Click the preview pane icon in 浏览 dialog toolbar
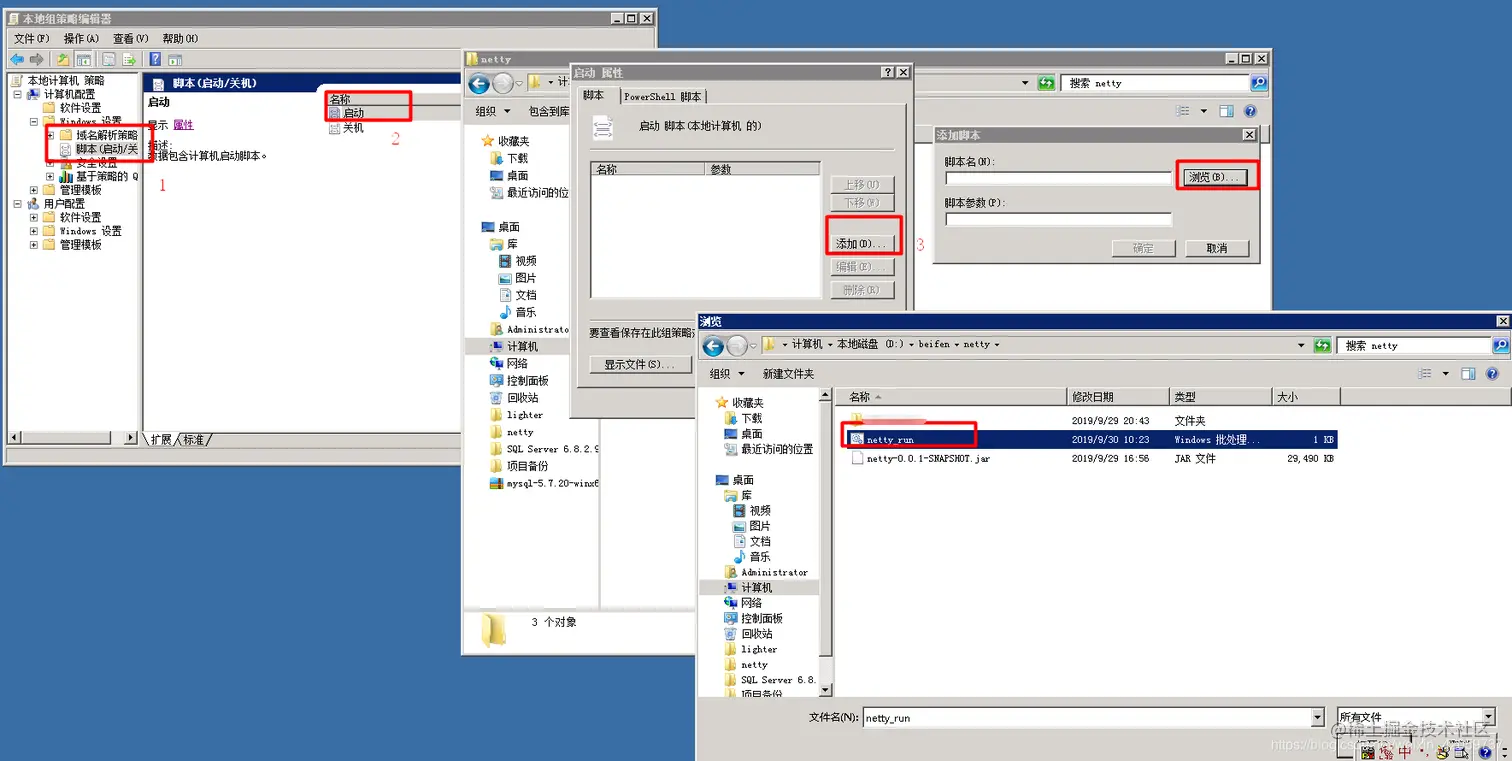 click(x=1468, y=373)
